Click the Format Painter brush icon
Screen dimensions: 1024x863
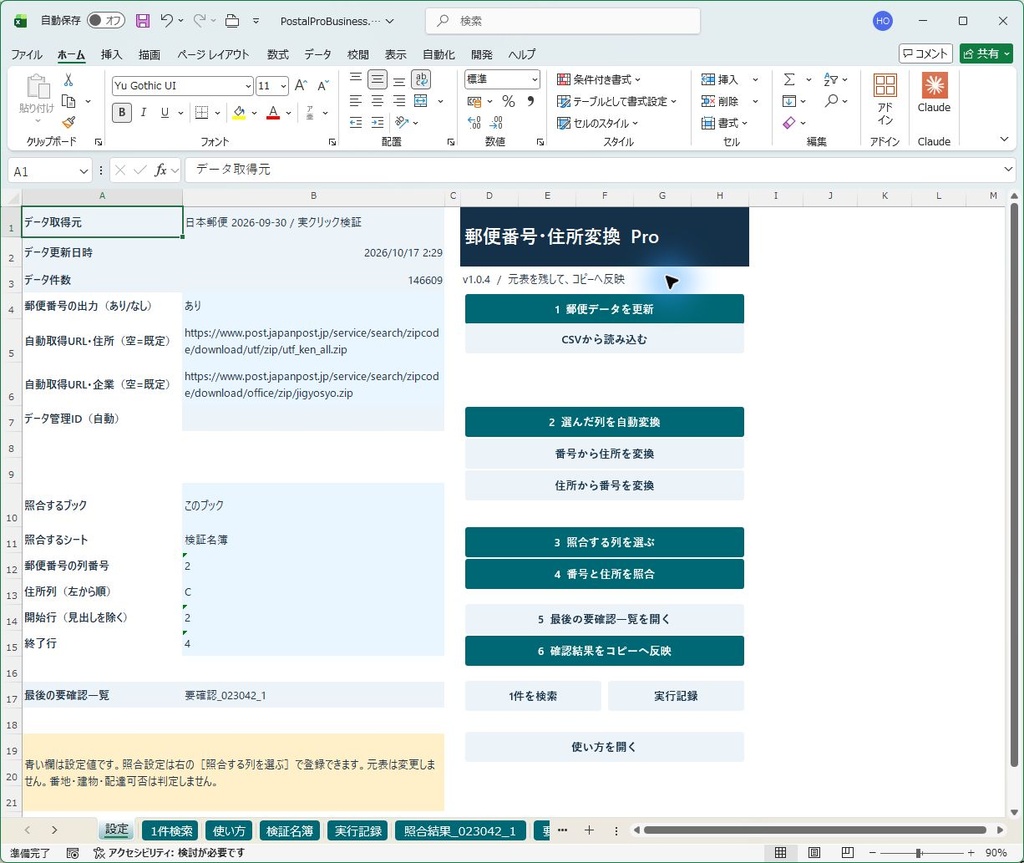tap(69, 122)
